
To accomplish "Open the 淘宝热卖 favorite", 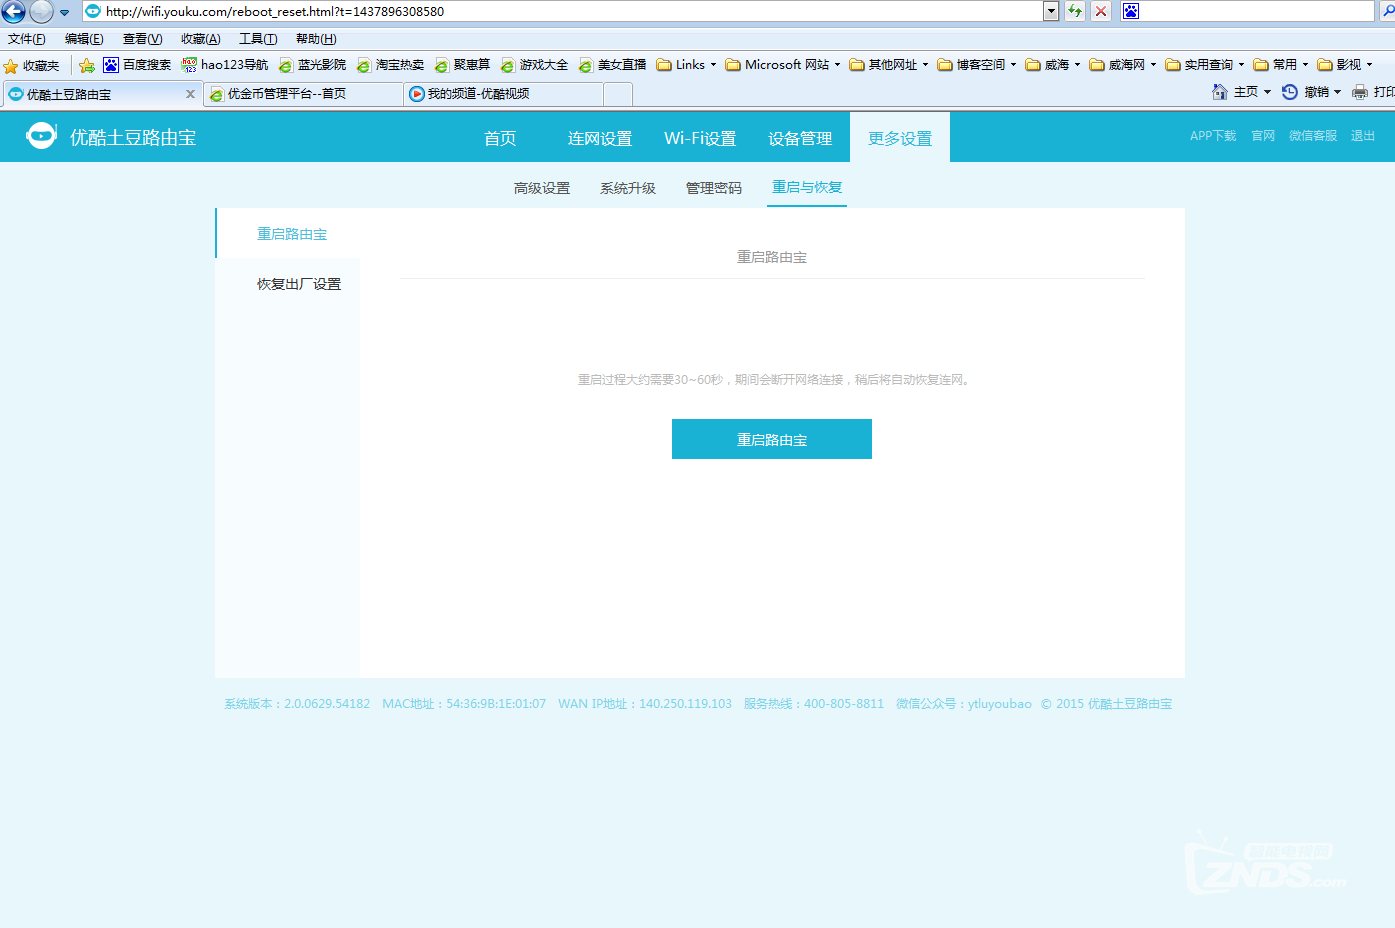I will click(x=390, y=65).
